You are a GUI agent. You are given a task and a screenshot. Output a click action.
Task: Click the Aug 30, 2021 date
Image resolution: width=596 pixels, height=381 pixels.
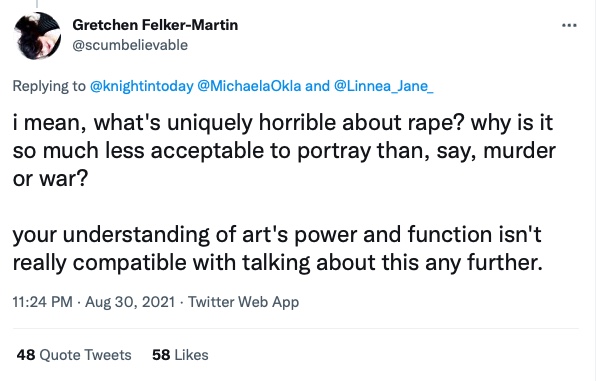click(x=130, y=302)
